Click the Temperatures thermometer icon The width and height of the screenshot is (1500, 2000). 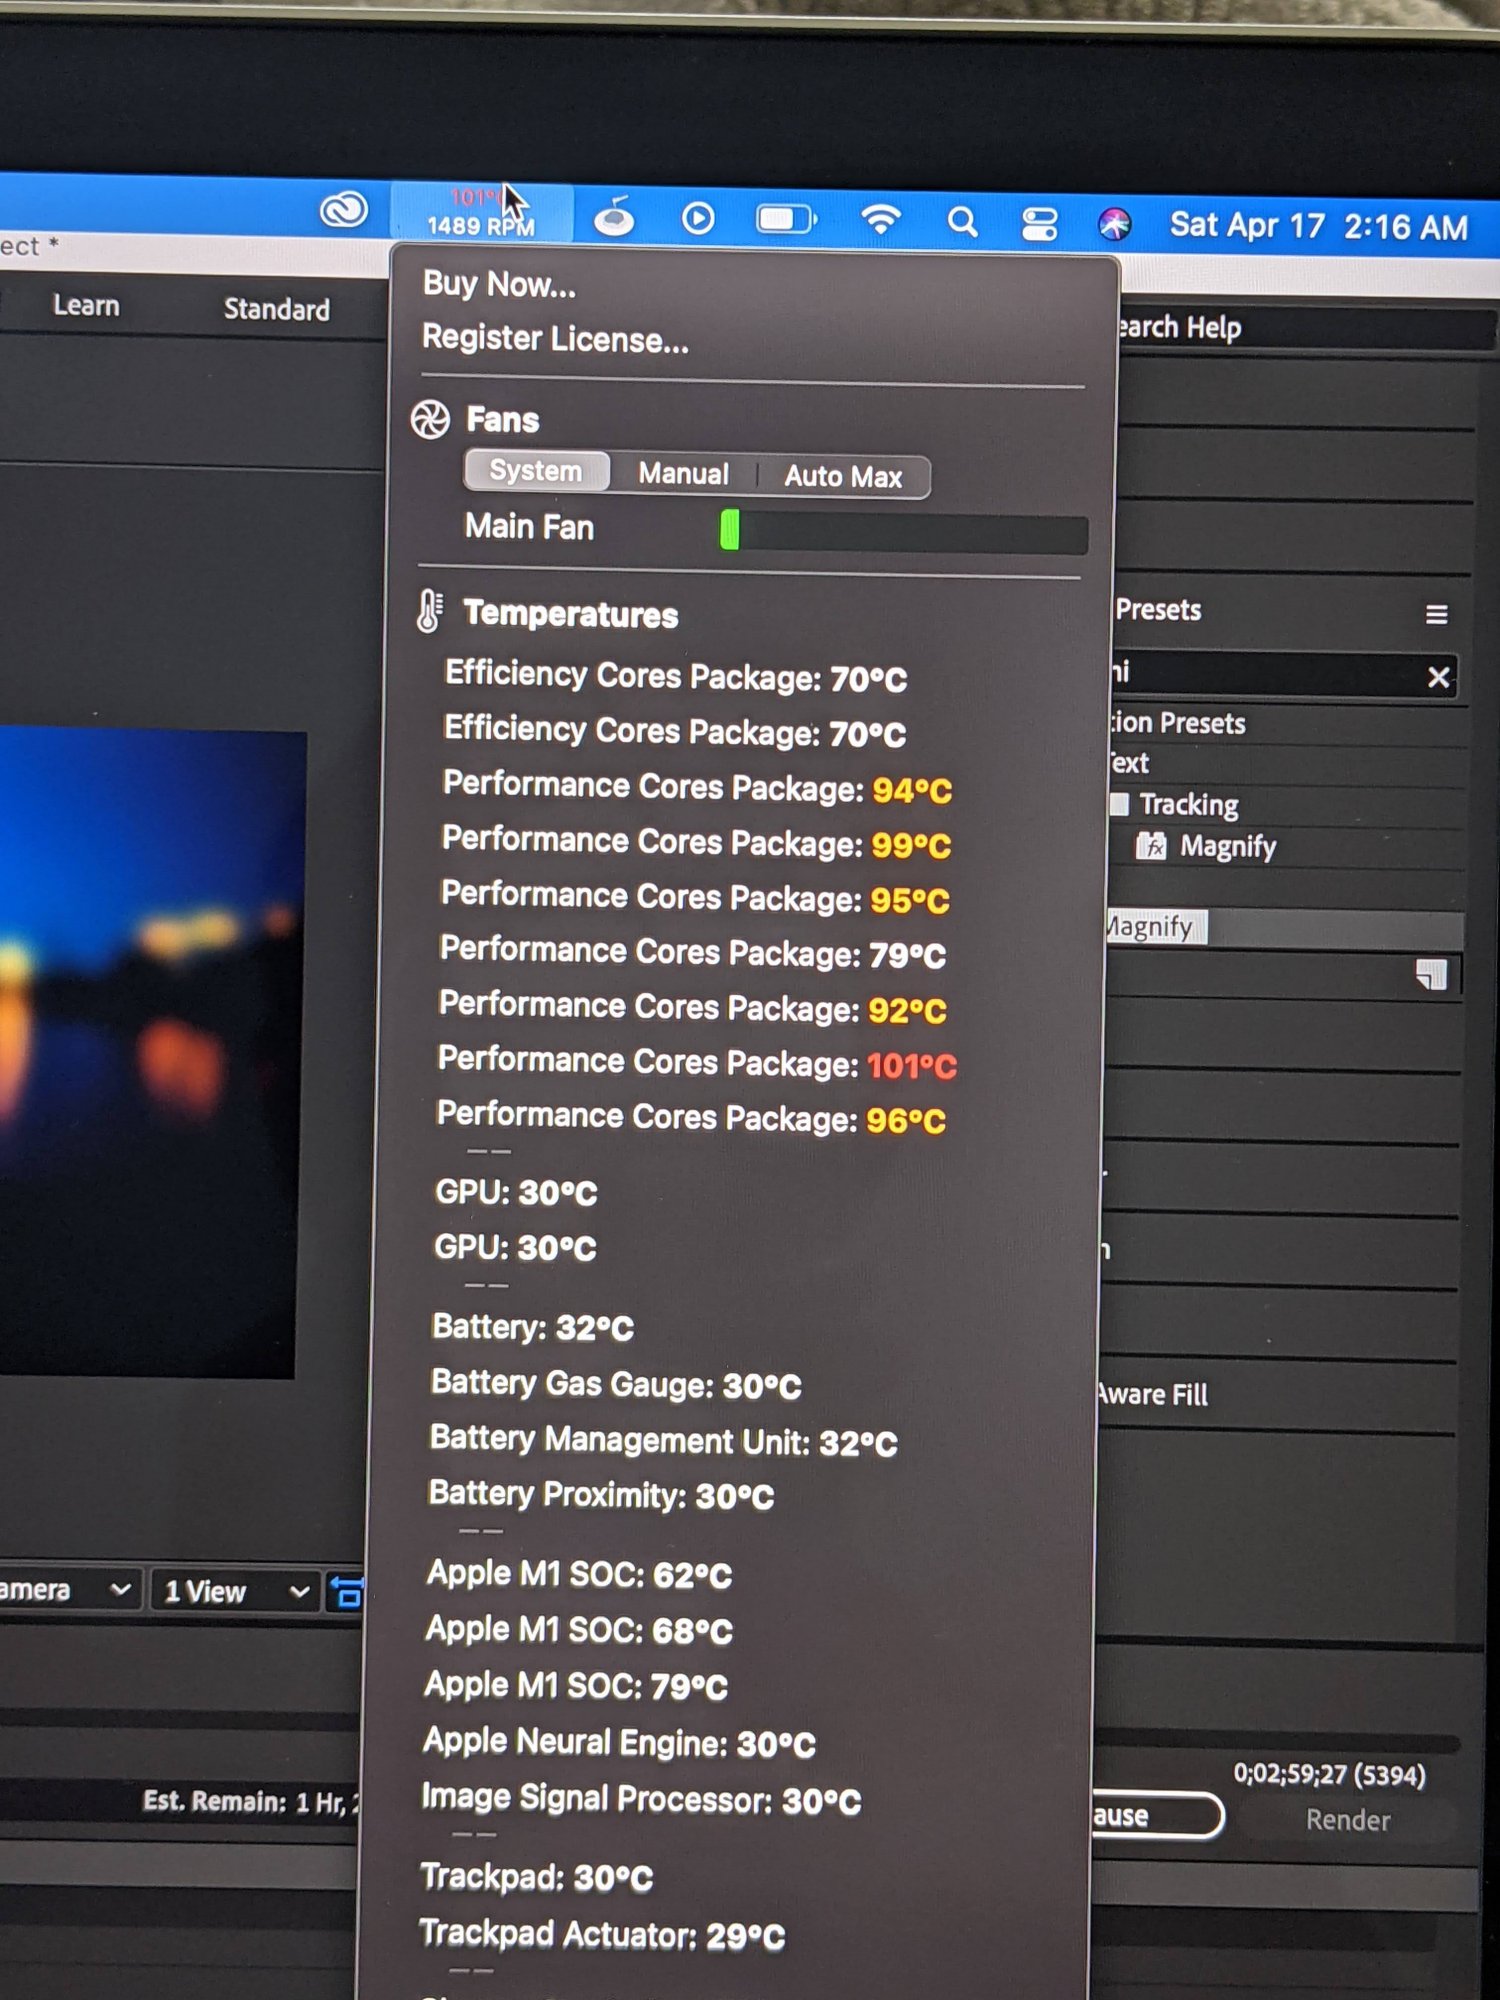pyautogui.click(x=429, y=611)
